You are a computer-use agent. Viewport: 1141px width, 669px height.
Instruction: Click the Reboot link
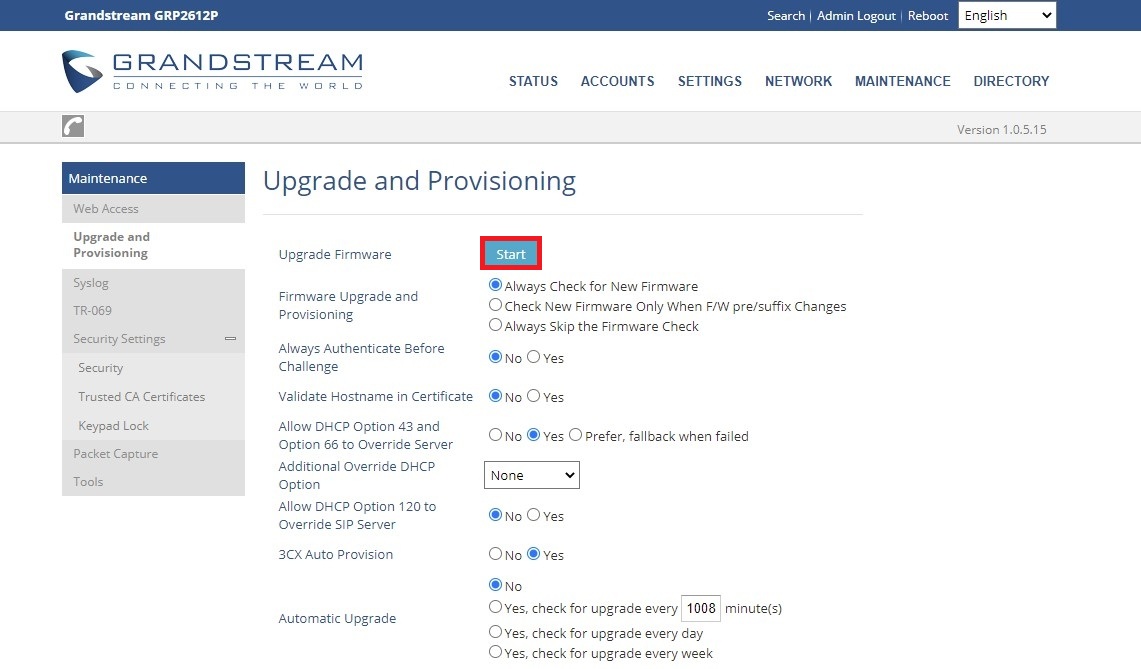click(x=927, y=16)
